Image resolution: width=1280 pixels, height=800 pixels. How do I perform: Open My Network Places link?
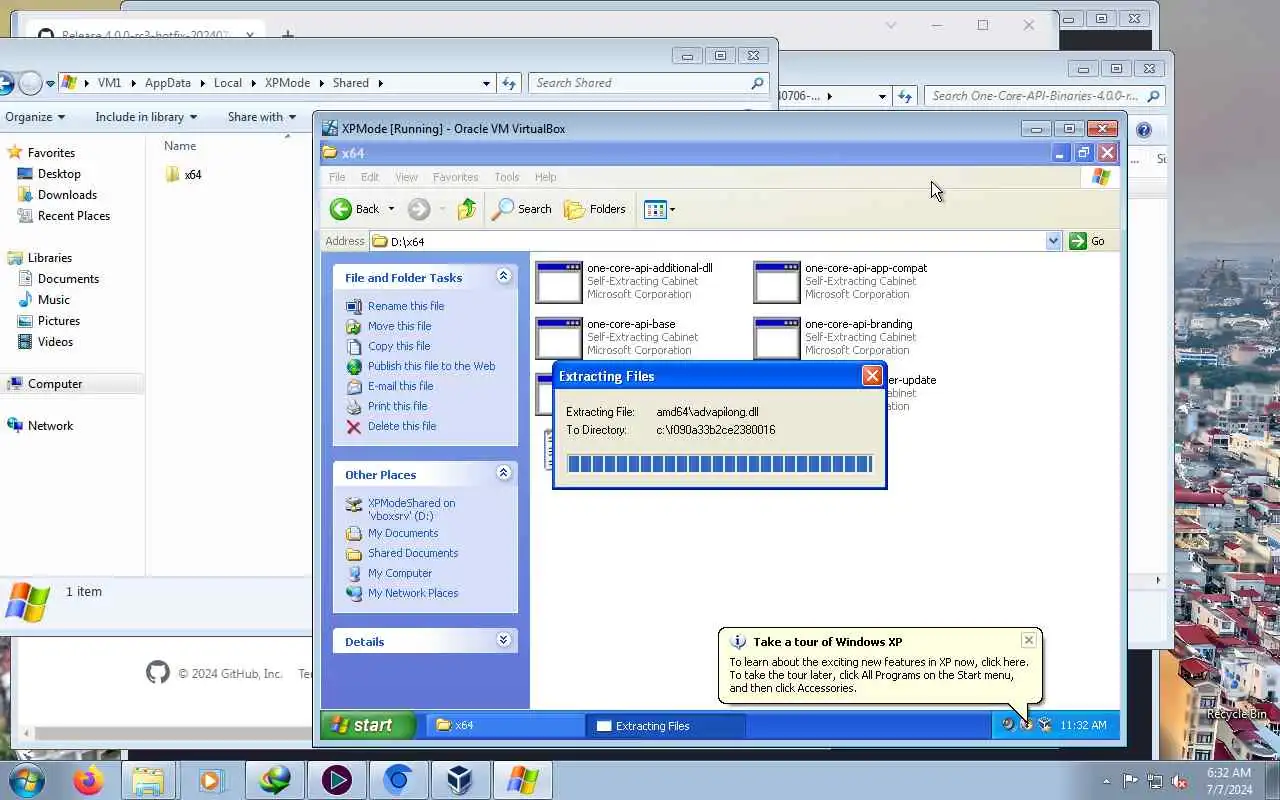click(413, 593)
